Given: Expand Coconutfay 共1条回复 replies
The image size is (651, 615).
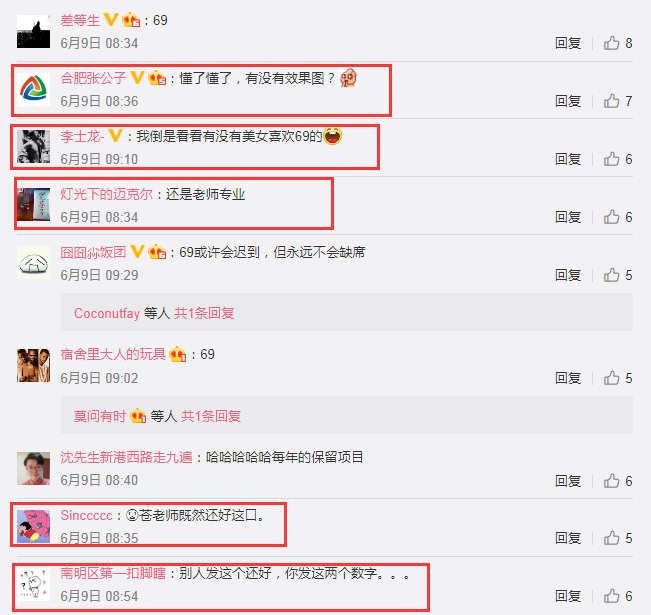Looking at the screenshot, I should coord(204,313).
